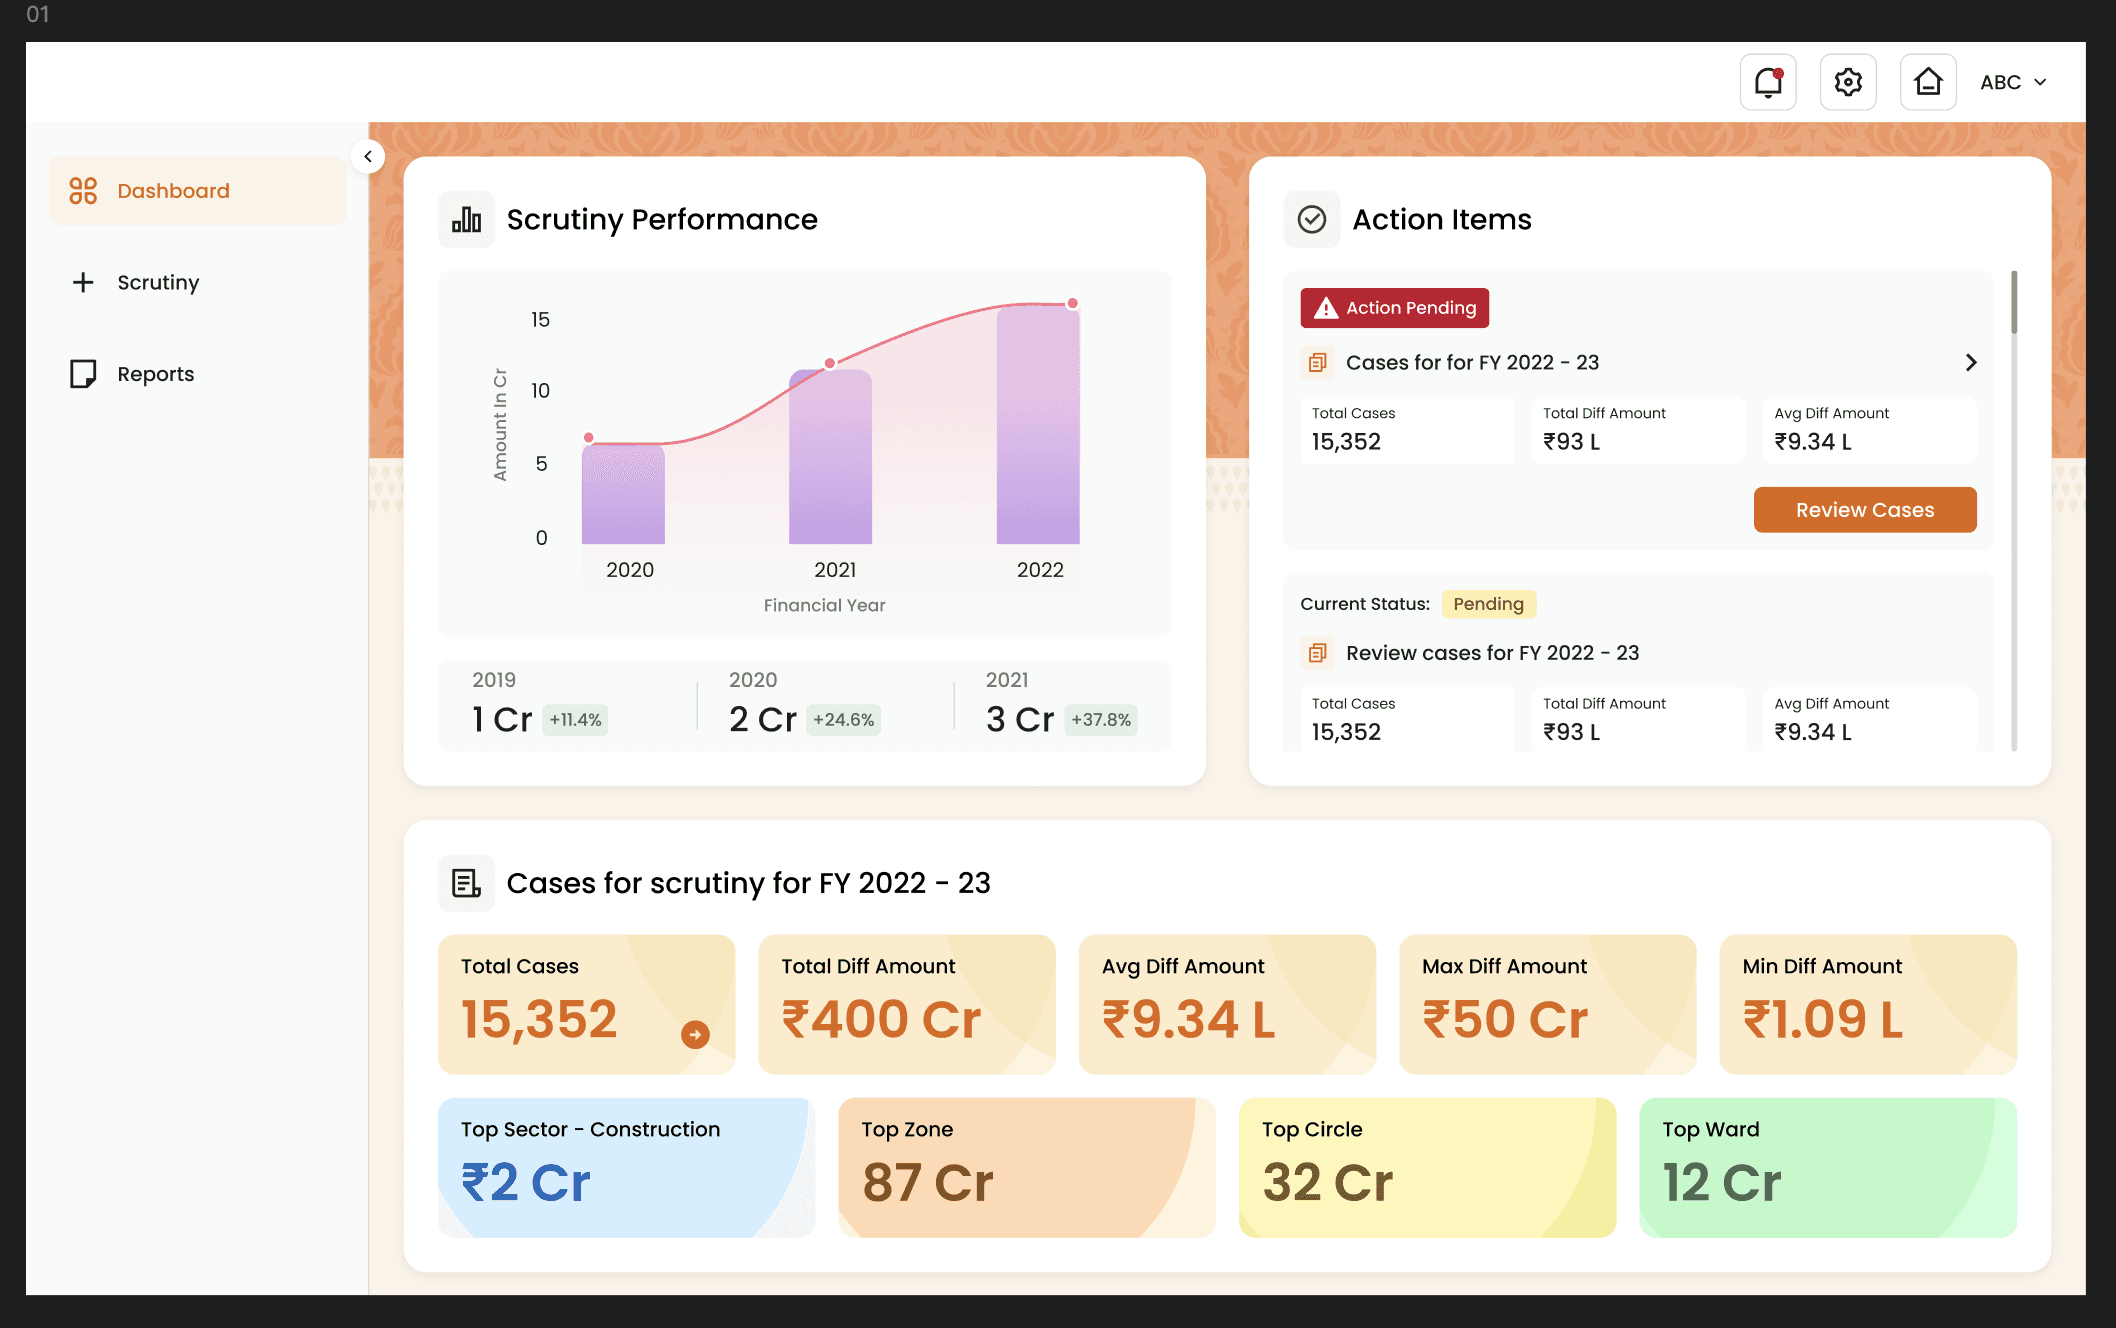Click the document icon beside Cases for scrutiny

(466, 883)
